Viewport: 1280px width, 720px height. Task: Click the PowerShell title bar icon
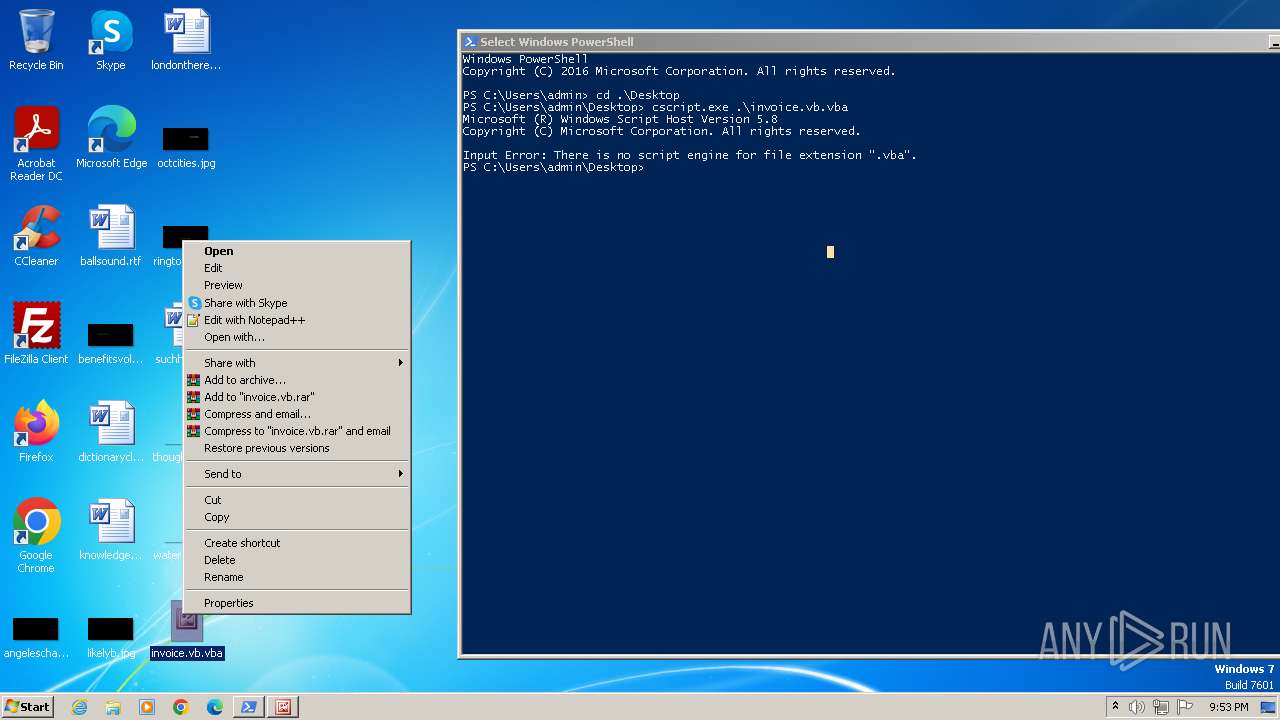470,41
